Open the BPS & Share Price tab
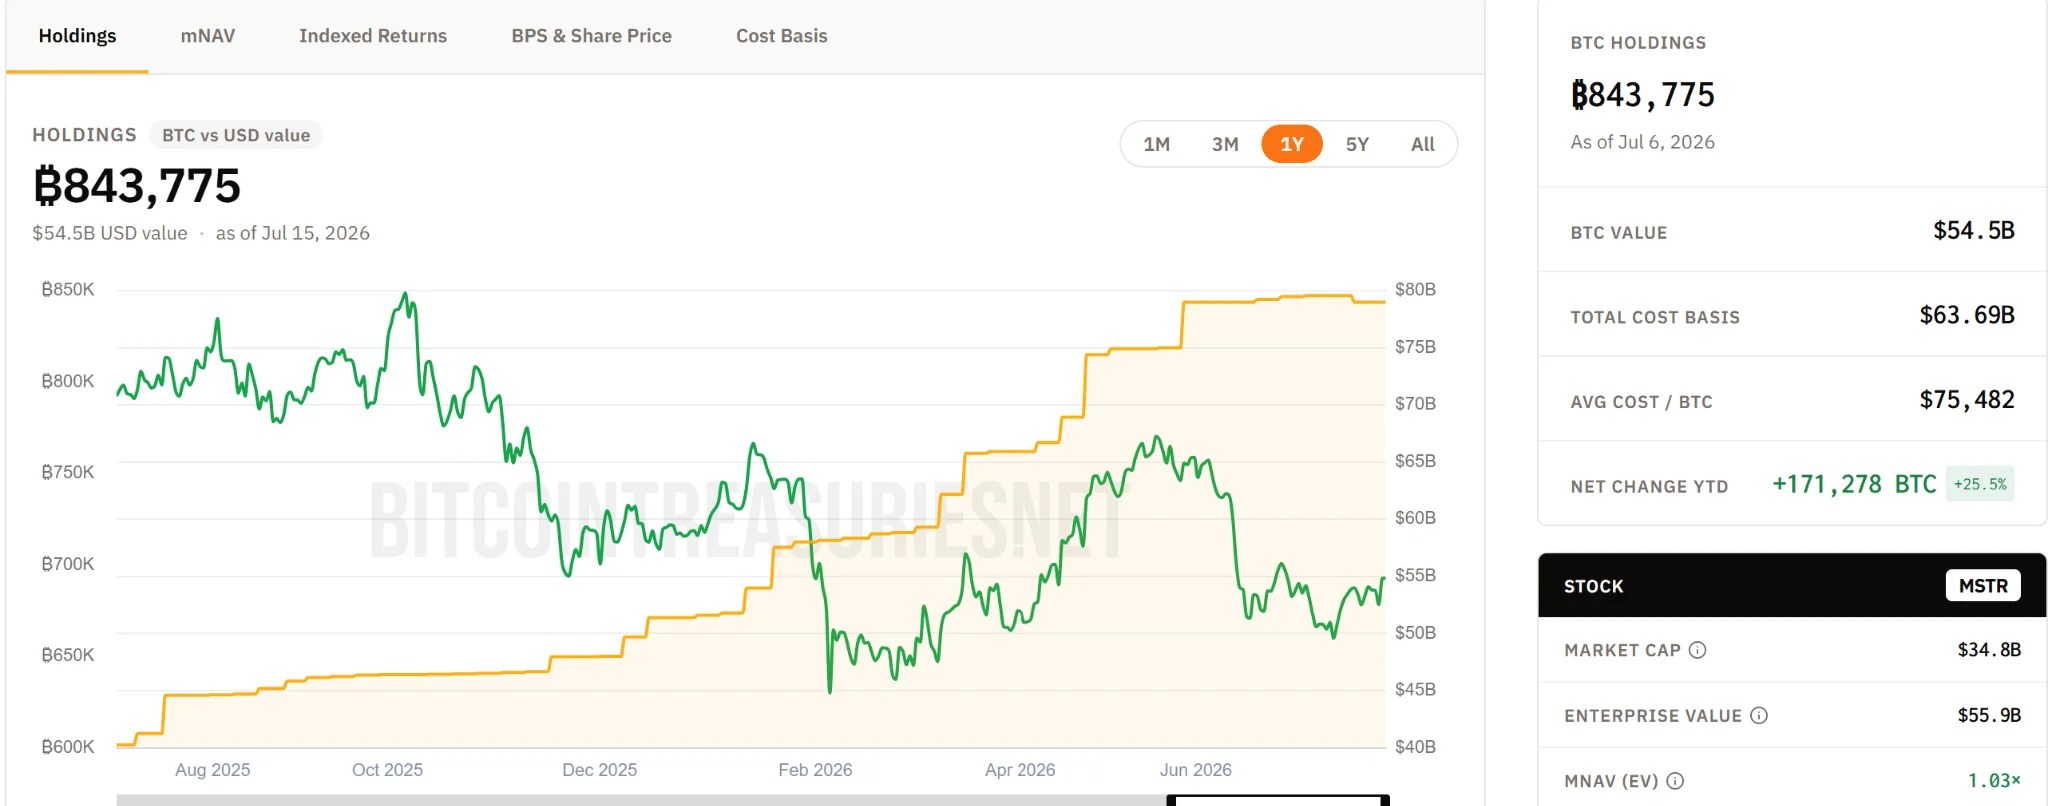The width and height of the screenshot is (2048, 806). click(x=591, y=36)
